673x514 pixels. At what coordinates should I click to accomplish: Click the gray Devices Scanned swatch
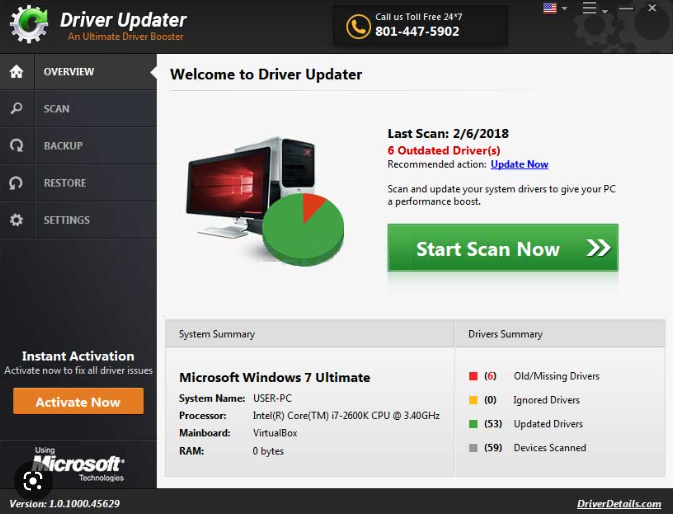tap(473, 448)
